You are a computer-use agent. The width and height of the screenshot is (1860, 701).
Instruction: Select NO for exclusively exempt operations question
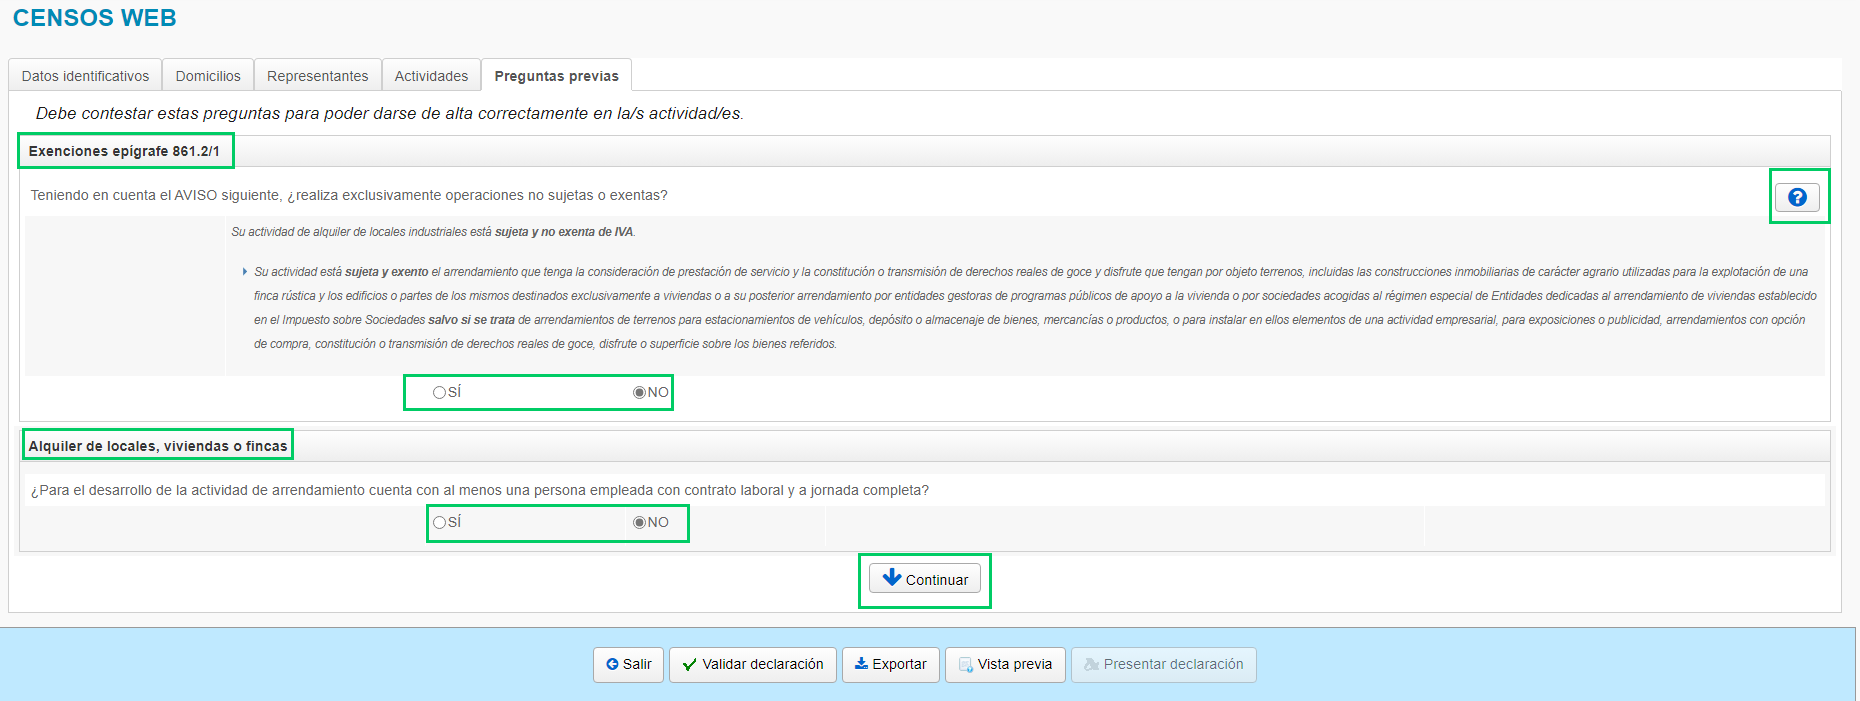[x=639, y=392]
